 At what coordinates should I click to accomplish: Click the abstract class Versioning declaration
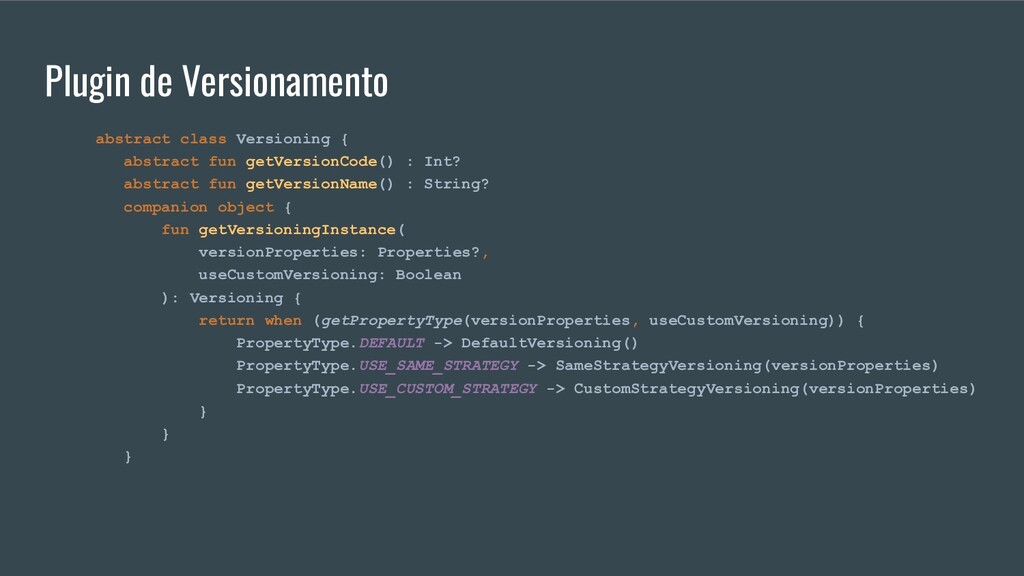222,138
